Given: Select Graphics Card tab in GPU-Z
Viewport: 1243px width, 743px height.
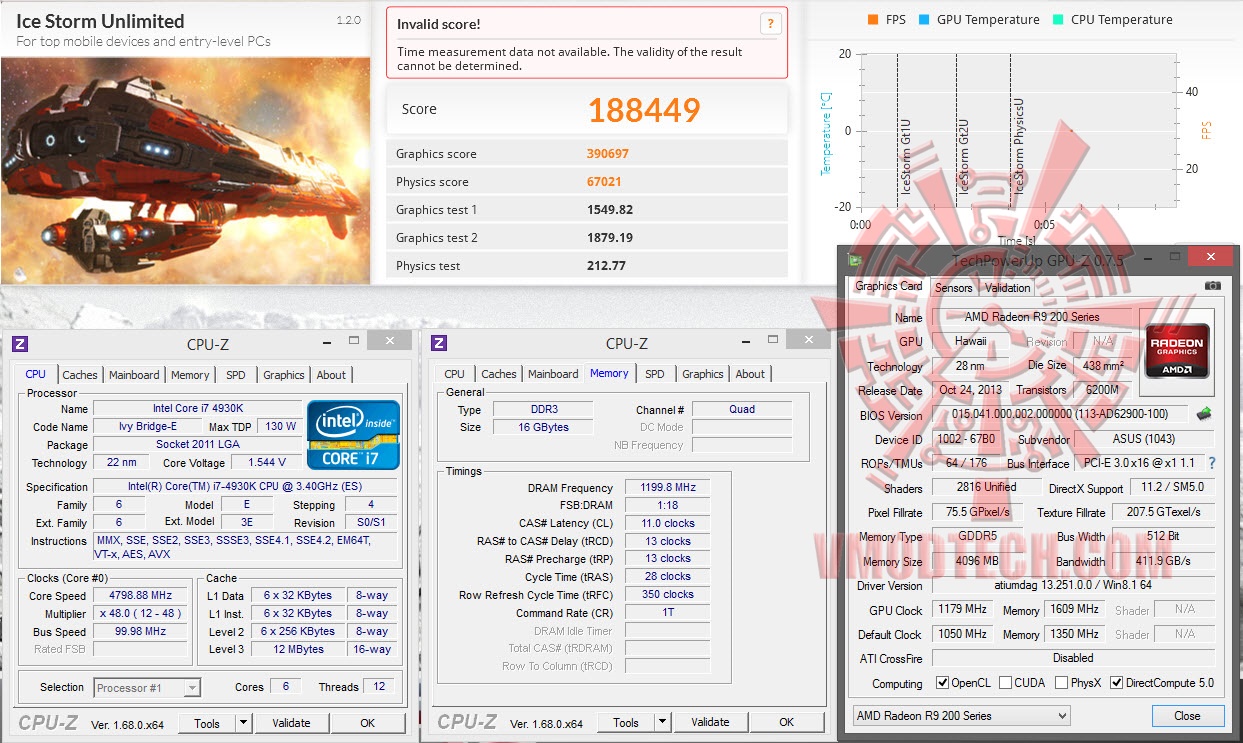Looking at the screenshot, I should (x=889, y=286).
